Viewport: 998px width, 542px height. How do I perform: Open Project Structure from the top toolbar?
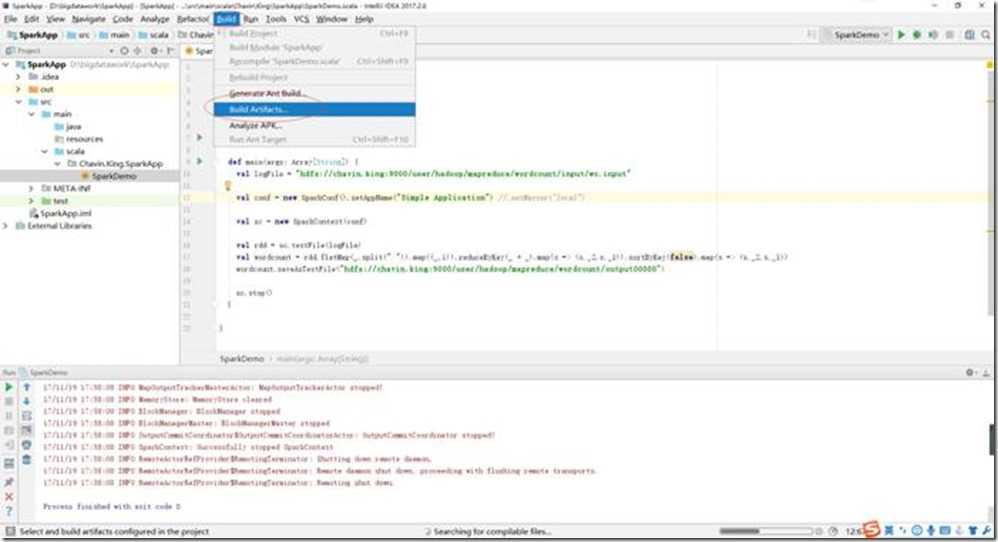[x=969, y=35]
